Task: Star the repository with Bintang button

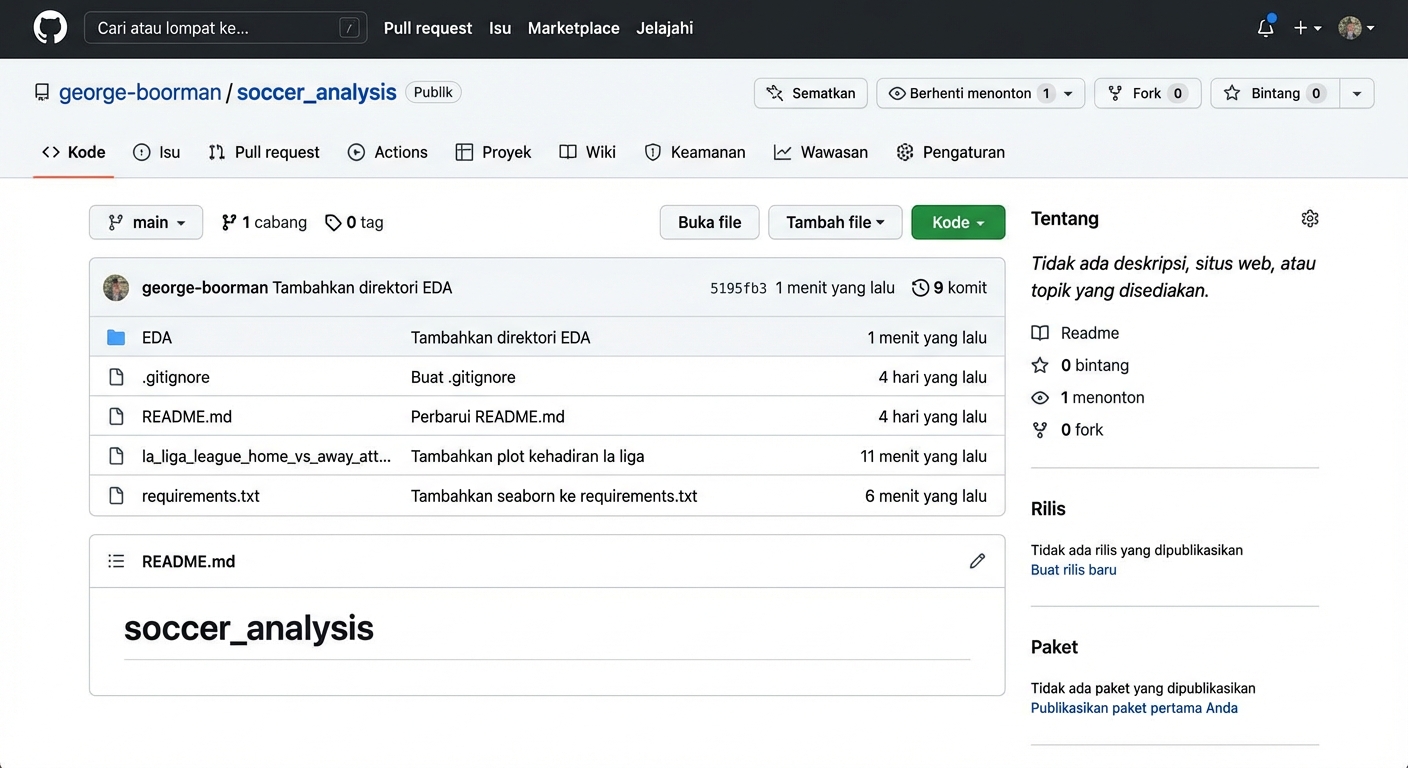Action: (1275, 93)
